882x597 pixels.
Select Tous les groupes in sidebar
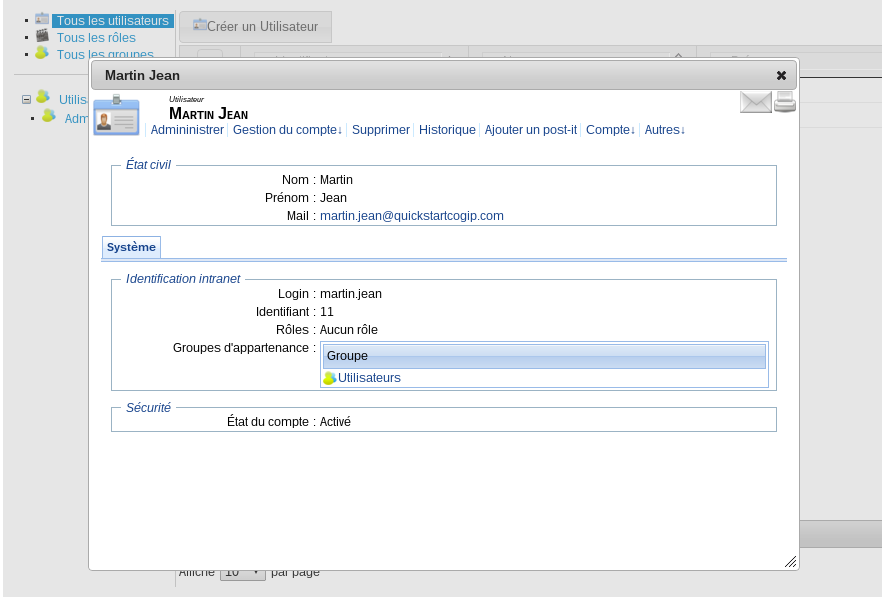(x=105, y=55)
